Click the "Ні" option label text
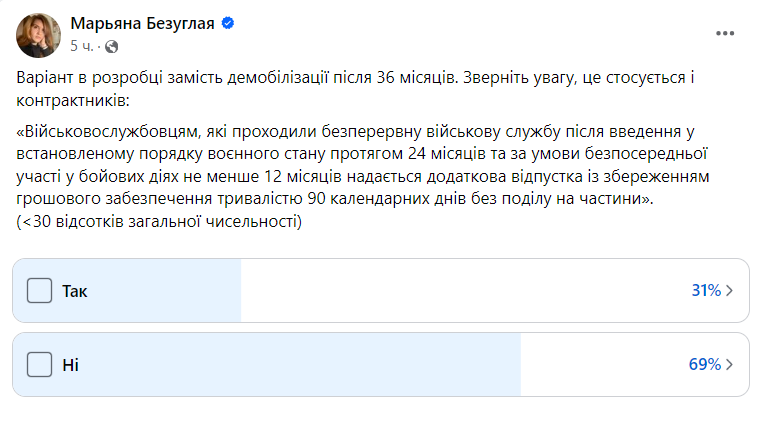 70,365
